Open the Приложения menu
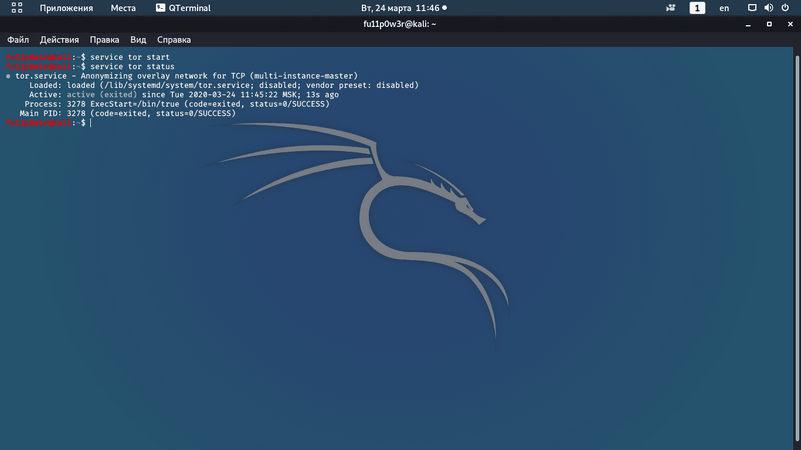Screen dimensions: 801x450 [x=66, y=8]
